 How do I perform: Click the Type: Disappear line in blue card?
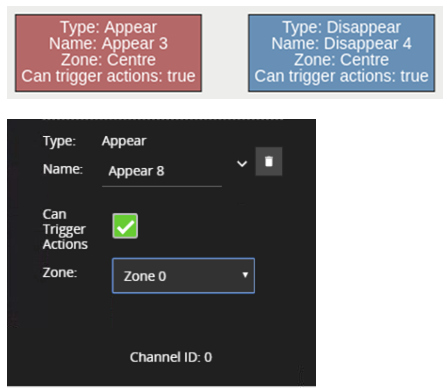tap(341, 27)
